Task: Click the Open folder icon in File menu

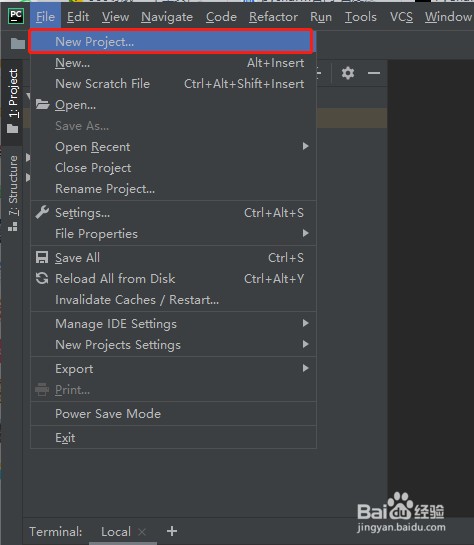Action: pos(42,104)
